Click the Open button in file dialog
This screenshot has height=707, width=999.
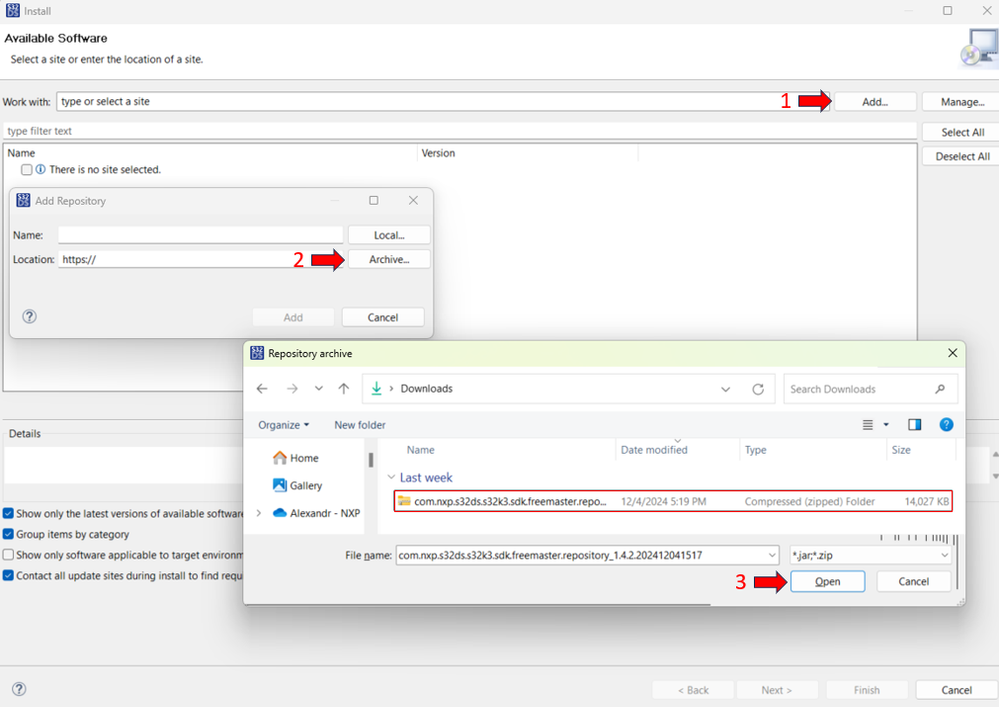point(828,582)
